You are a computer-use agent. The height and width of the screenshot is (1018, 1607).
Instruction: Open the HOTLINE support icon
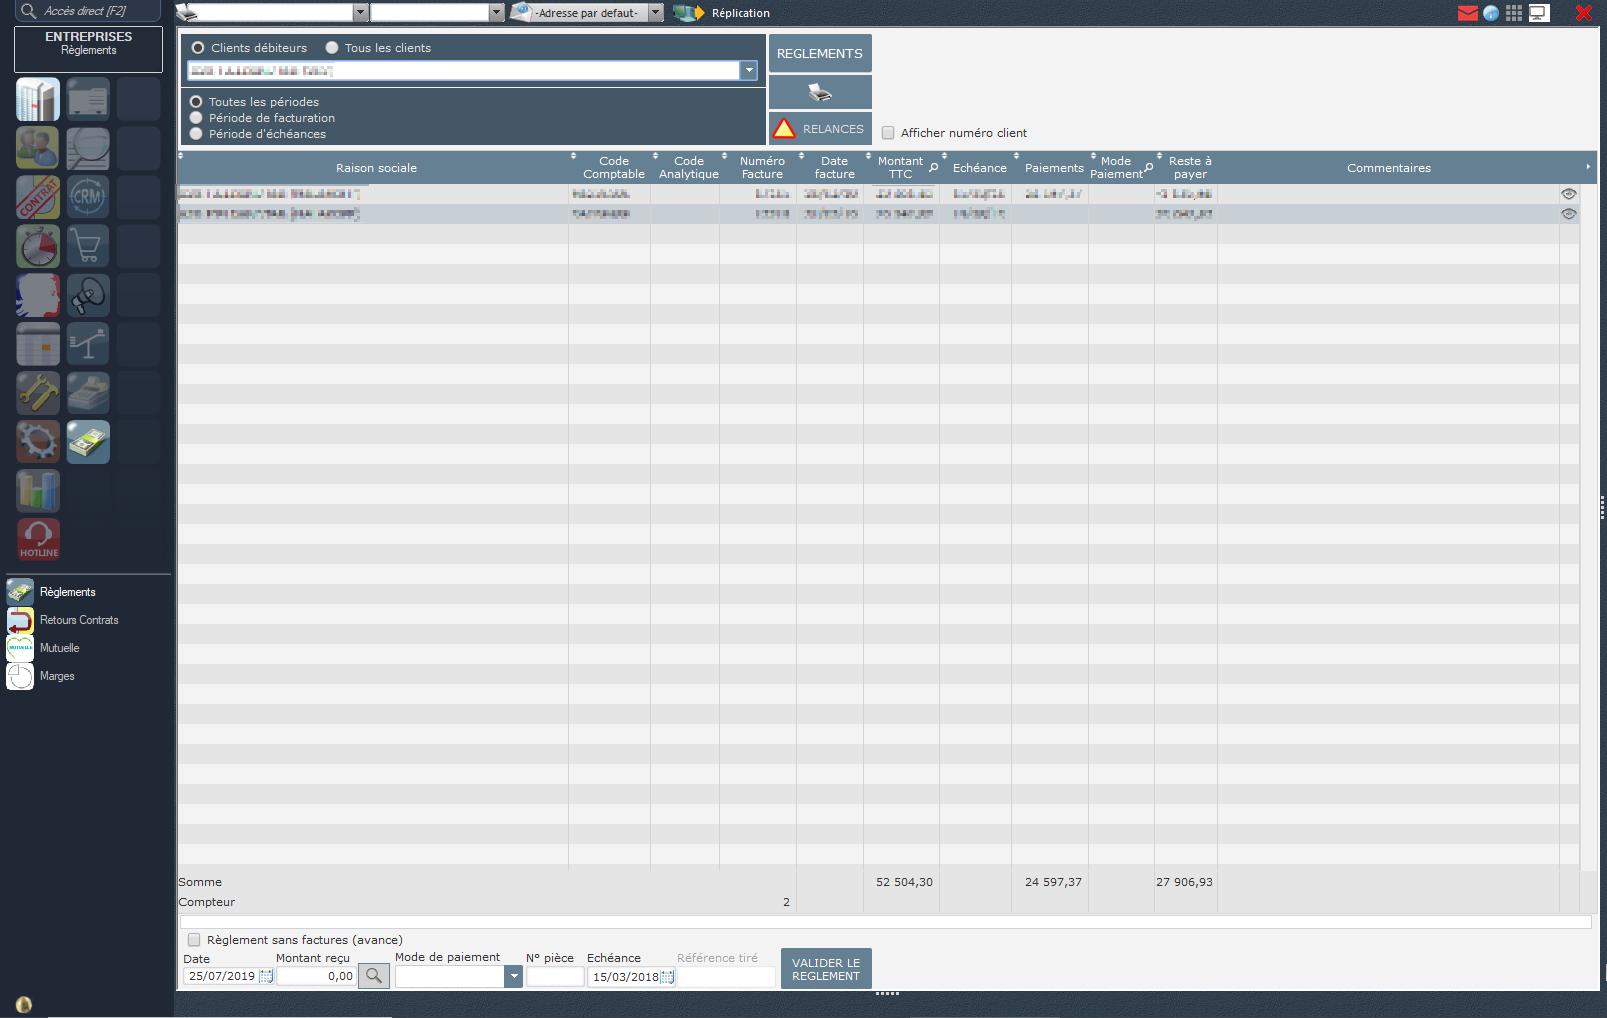(x=38, y=539)
